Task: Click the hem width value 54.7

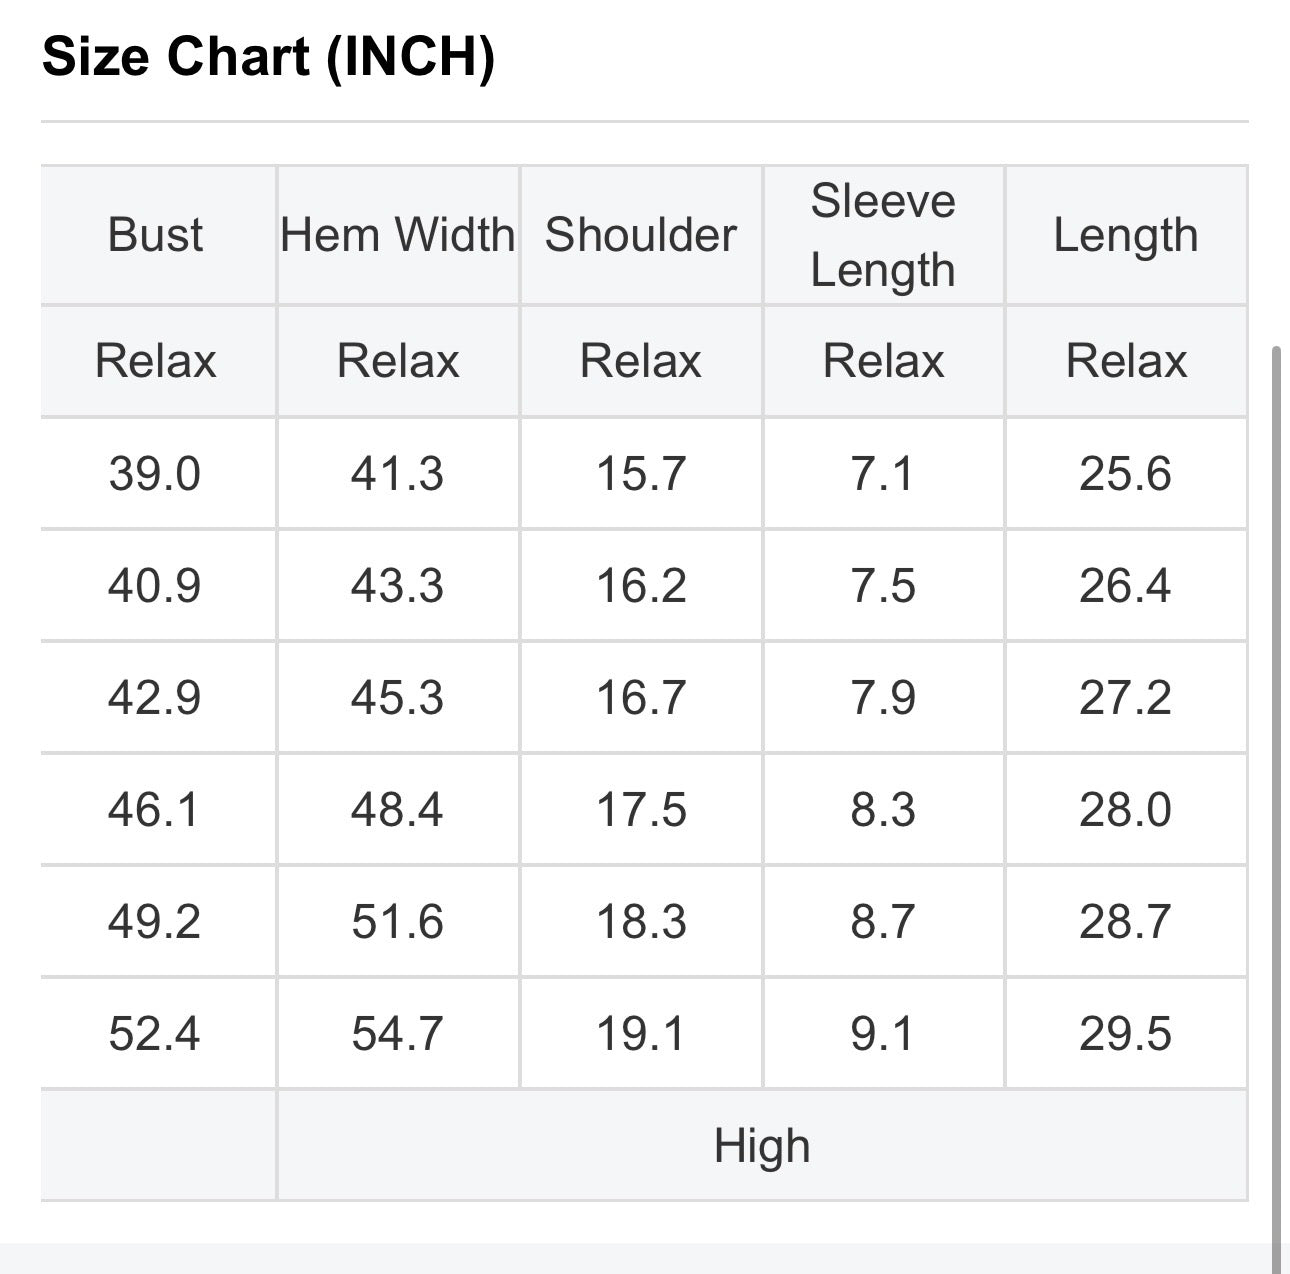Action: tap(397, 1034)
